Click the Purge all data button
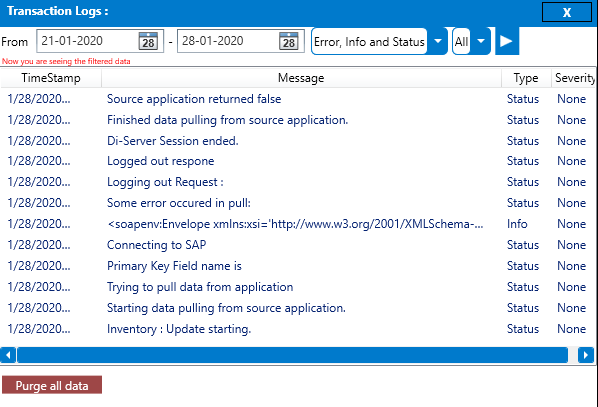 tap(52, 385)
